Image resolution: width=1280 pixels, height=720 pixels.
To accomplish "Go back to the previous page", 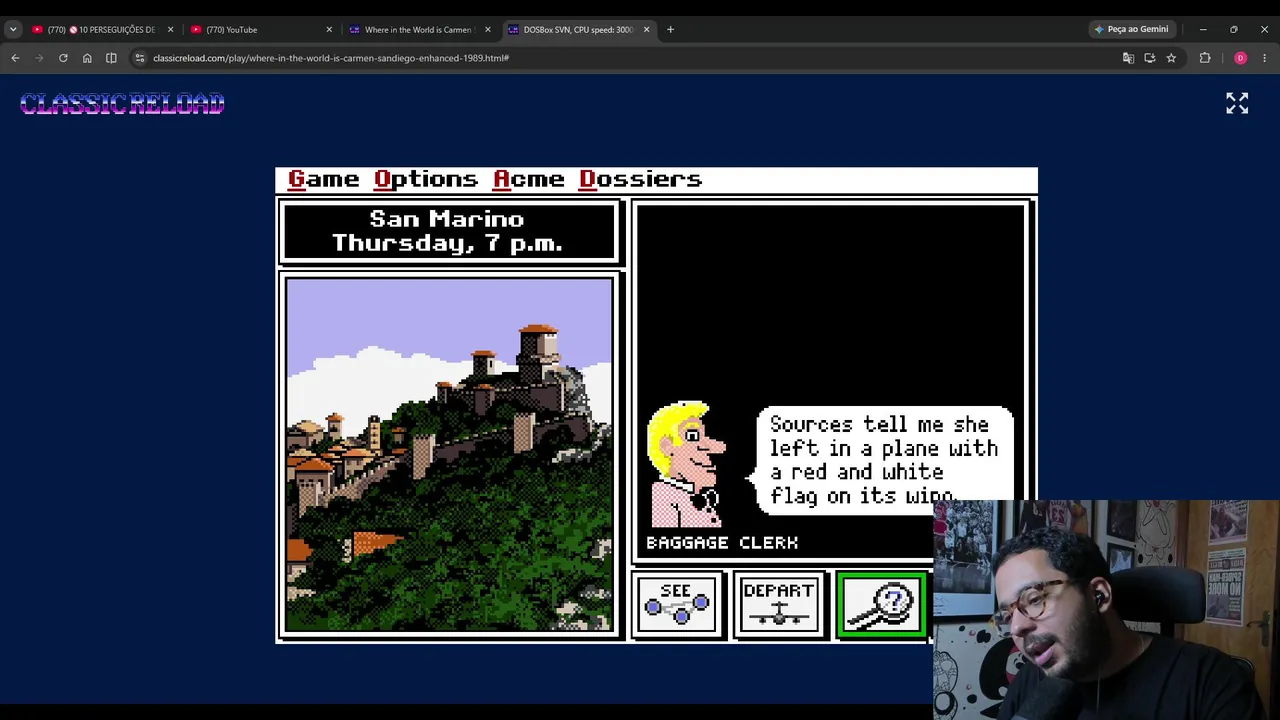I will [15, 58].
